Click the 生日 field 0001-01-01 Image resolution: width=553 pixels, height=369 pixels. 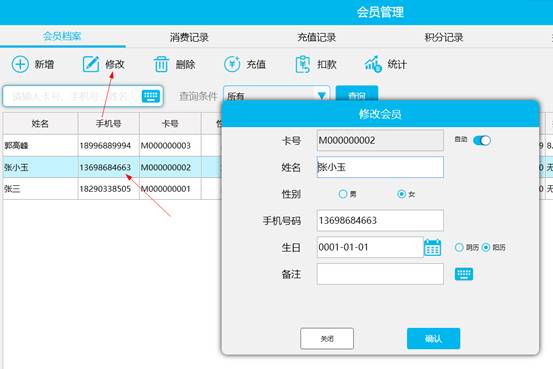370,247
